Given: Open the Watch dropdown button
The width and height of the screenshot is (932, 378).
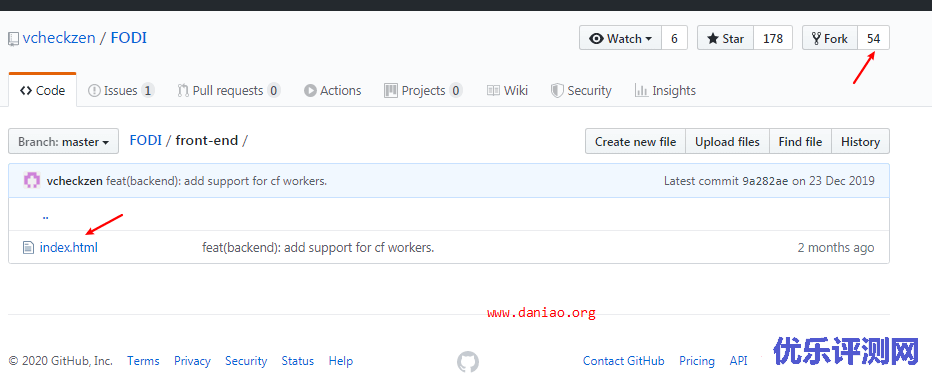Looking at the screenshot, I should point(621,38).
